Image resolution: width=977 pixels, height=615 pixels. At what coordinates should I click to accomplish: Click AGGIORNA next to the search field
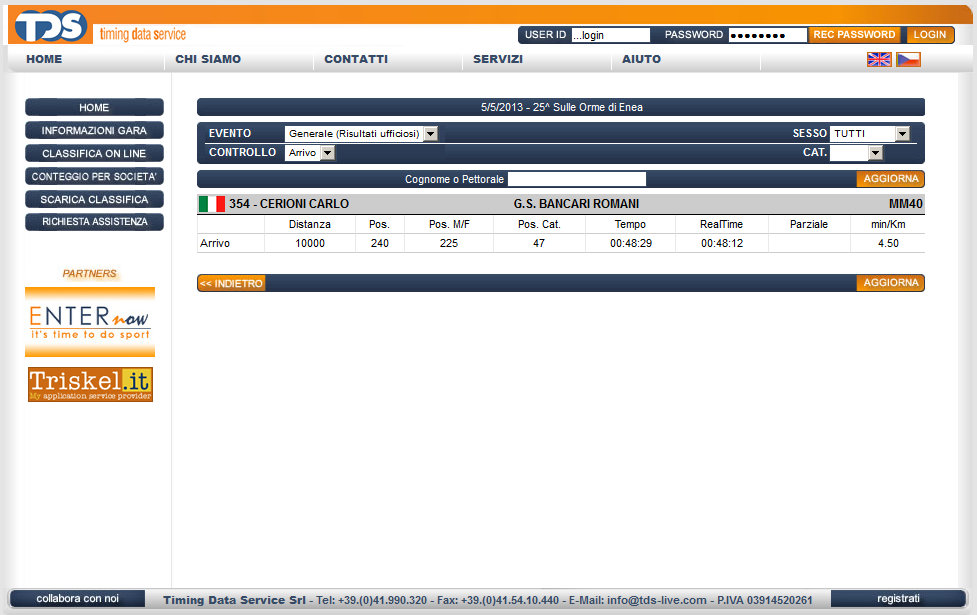[890, 179]
